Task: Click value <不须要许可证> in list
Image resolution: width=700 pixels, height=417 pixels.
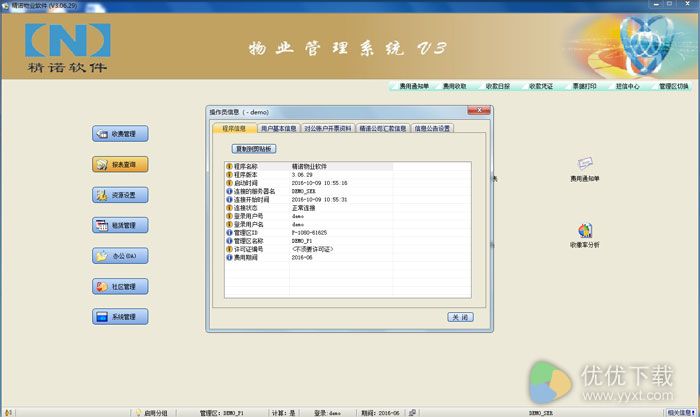Action: point(312,249)
